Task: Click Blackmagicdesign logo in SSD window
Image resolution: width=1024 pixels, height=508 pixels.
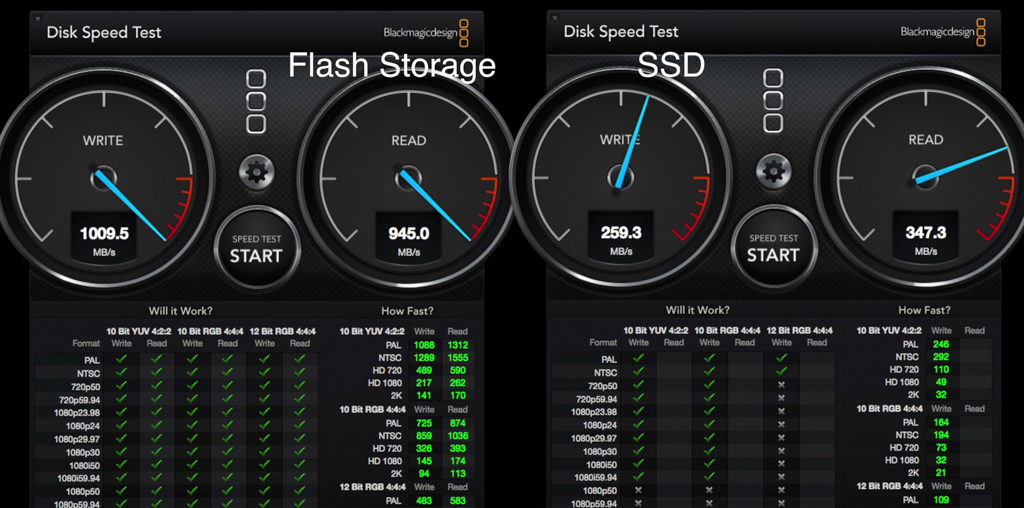Action: [x=943, y=31]
